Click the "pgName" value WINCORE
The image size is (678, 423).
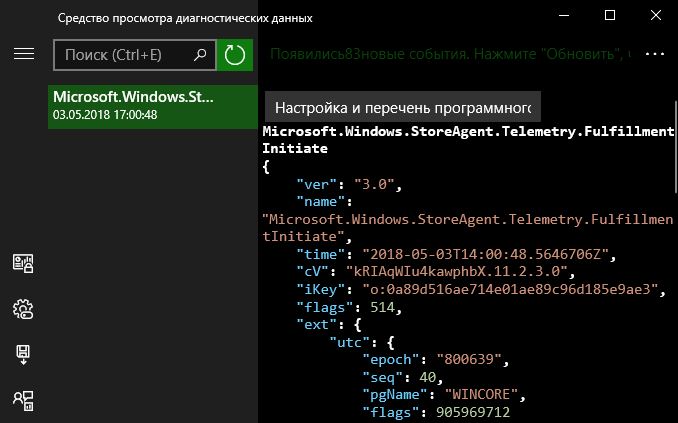click(x=481, y=394)
